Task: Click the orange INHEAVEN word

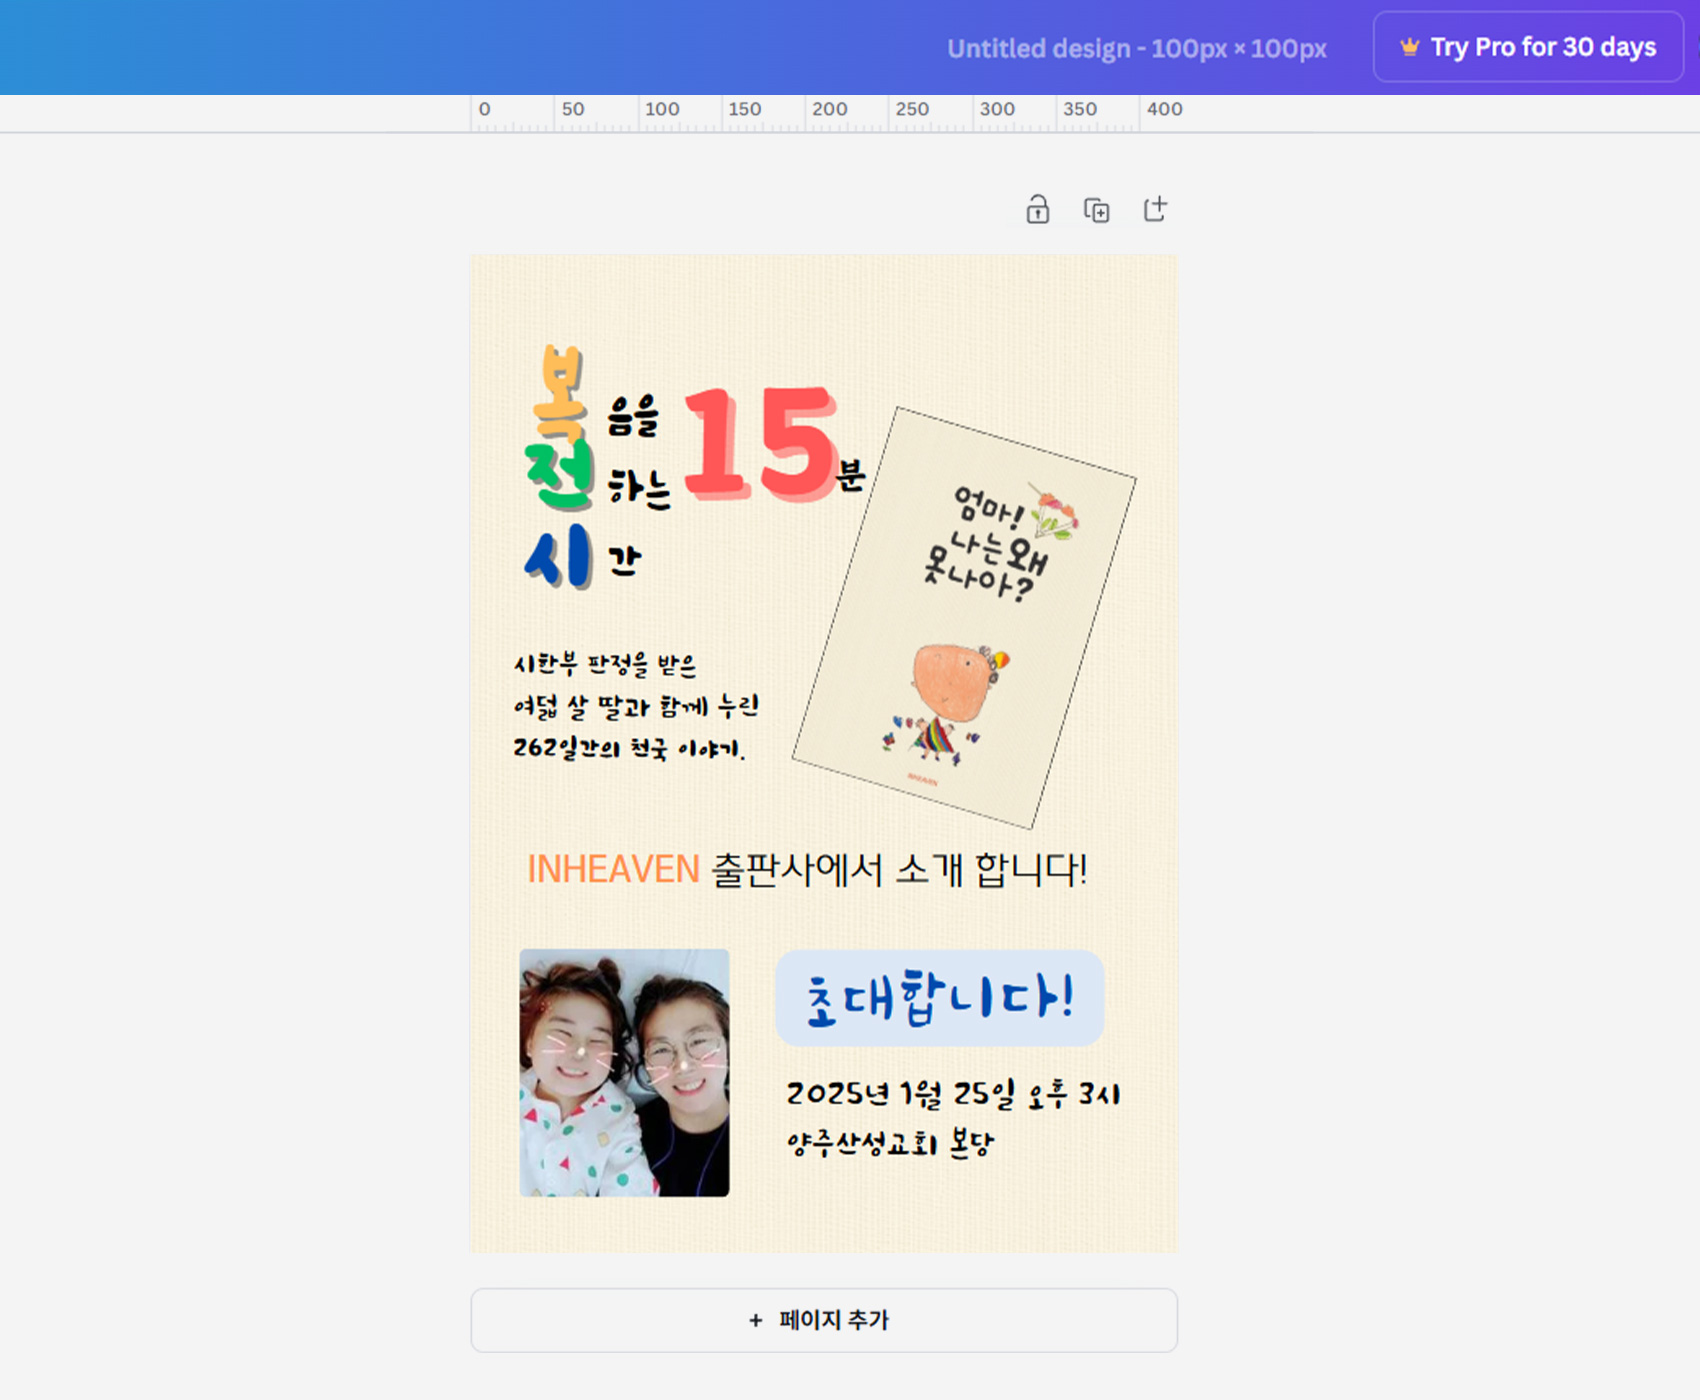Action: (612, 870)
